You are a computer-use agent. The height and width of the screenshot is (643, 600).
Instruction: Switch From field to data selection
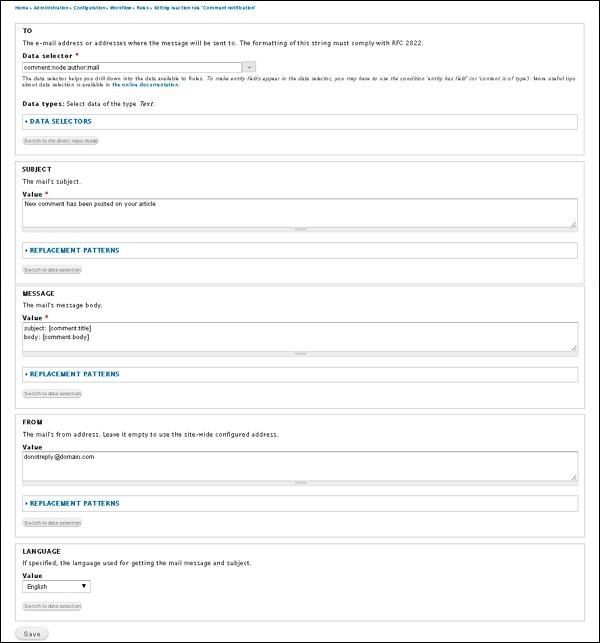coord(52,523)
